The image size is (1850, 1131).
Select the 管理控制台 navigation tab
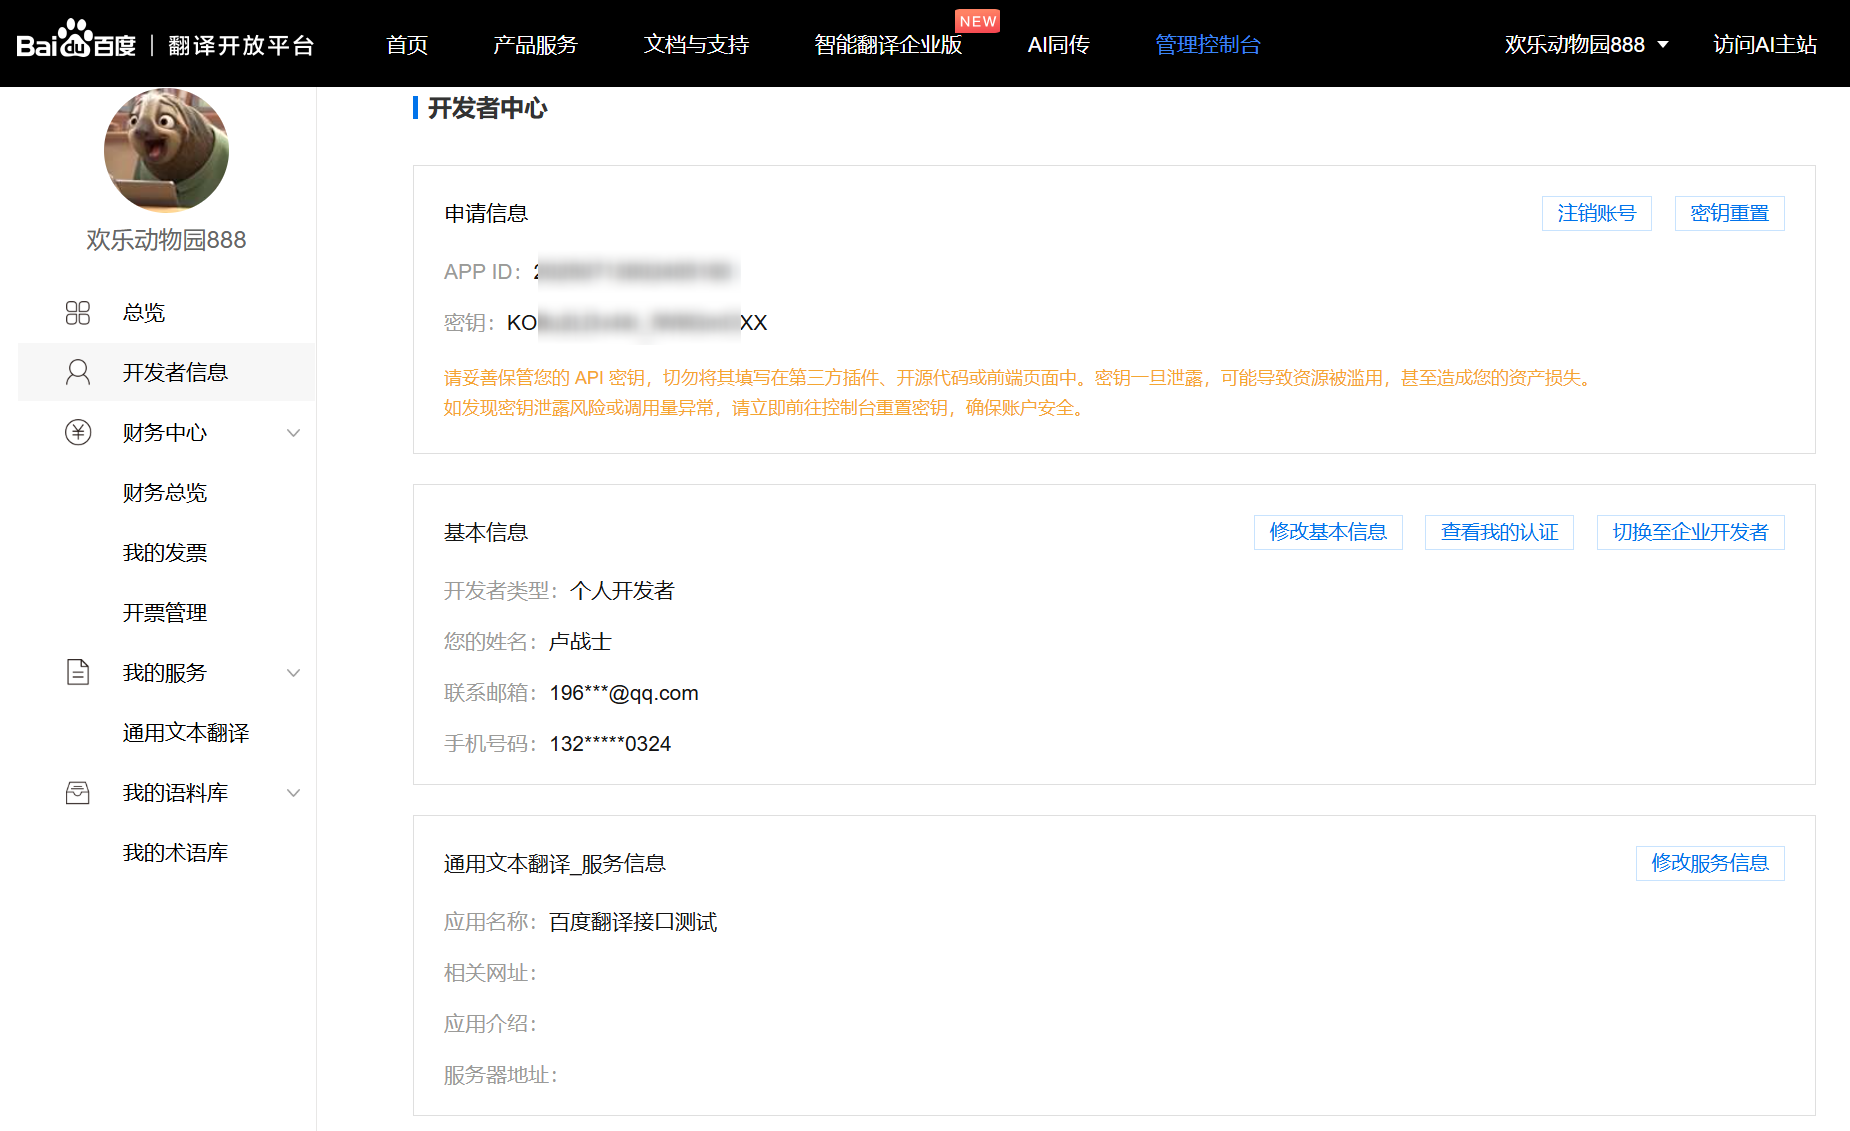(1207, 44)
